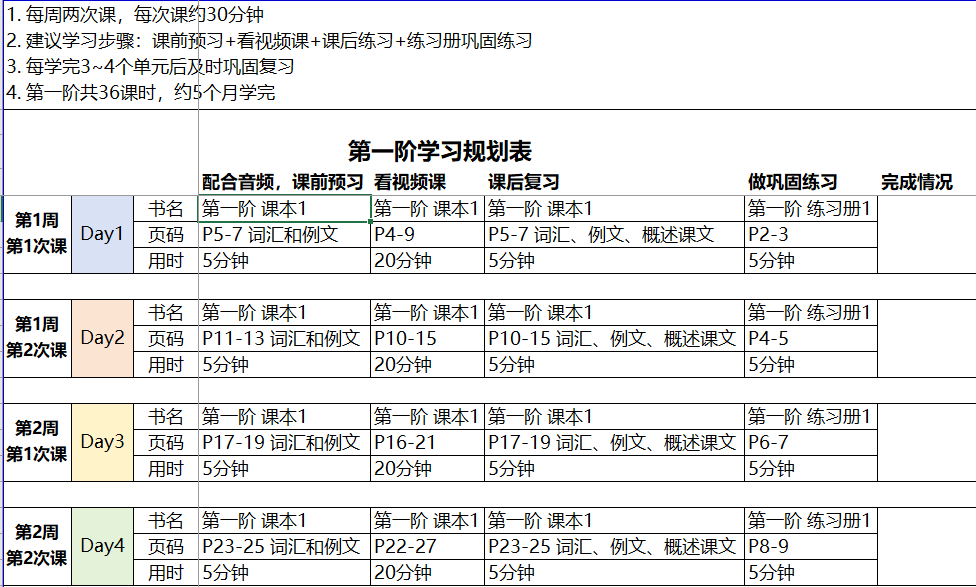The width and height of the screenshot is (976, 587).
Task: Select cell P23-25 词汇、例文、概述课文
Action: 614,547
